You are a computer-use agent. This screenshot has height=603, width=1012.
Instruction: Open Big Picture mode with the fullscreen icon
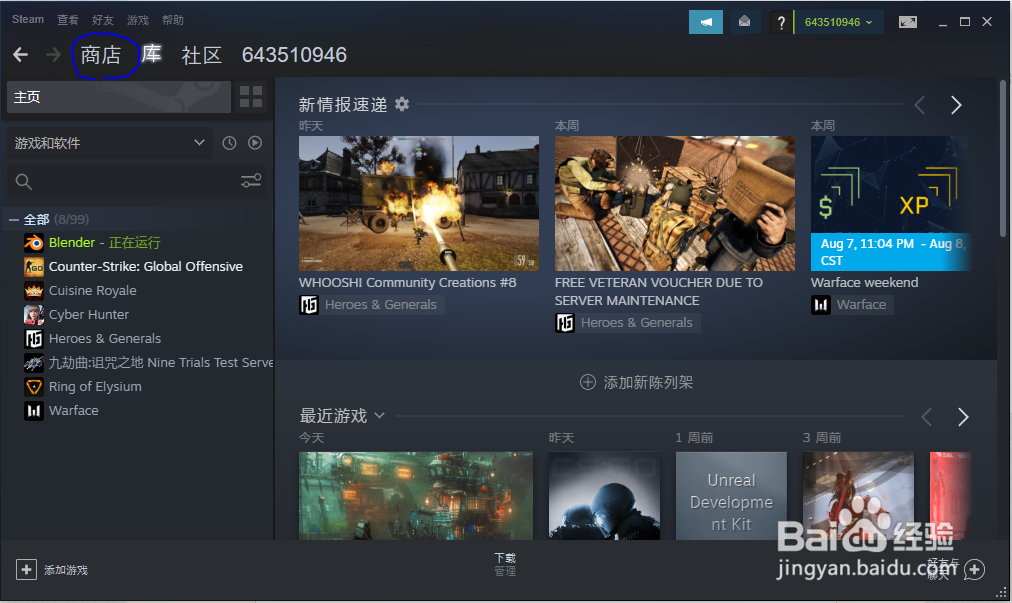tap(906, 21)
